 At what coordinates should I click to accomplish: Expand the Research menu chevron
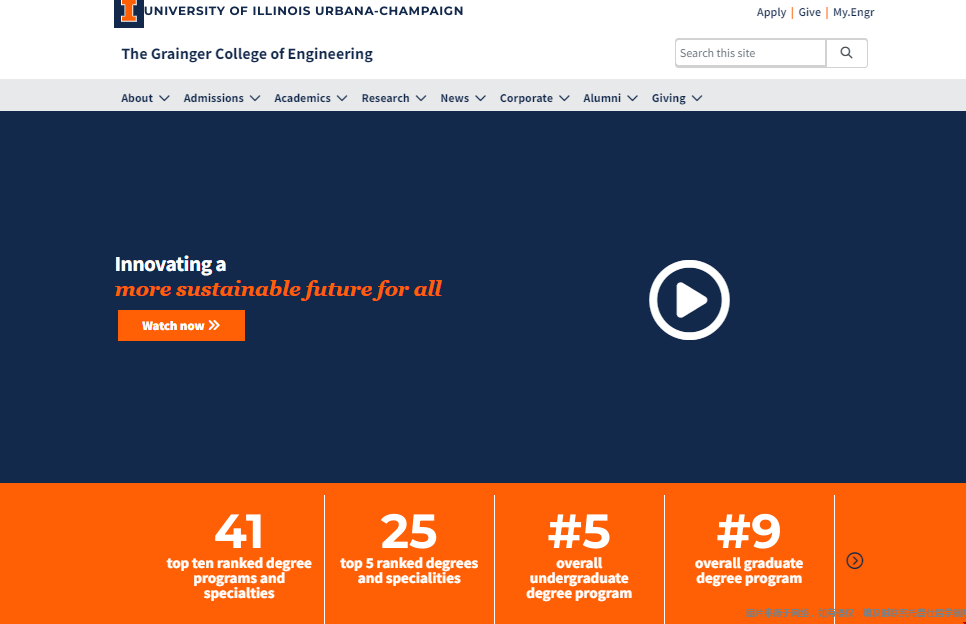coord(421,99)
